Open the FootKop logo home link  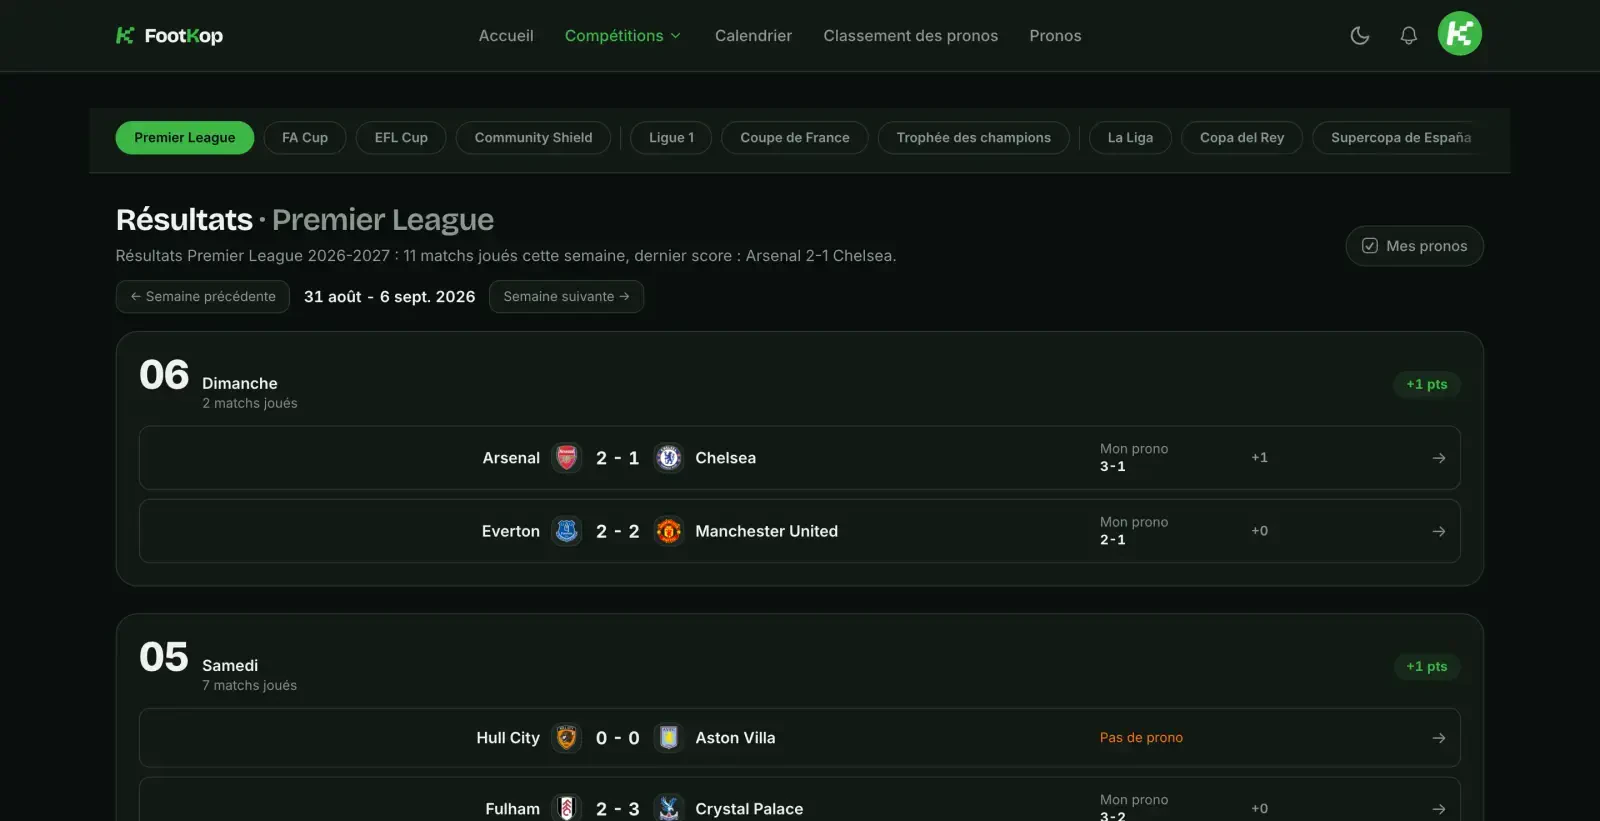click(x=169, y=36)
